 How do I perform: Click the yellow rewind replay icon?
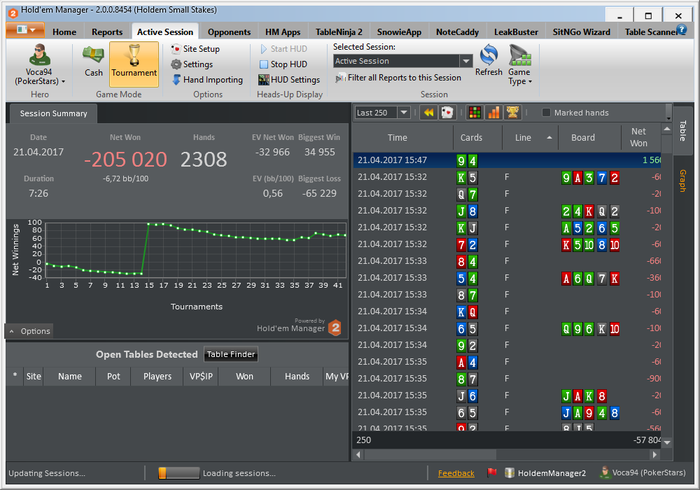pos(428,113)
